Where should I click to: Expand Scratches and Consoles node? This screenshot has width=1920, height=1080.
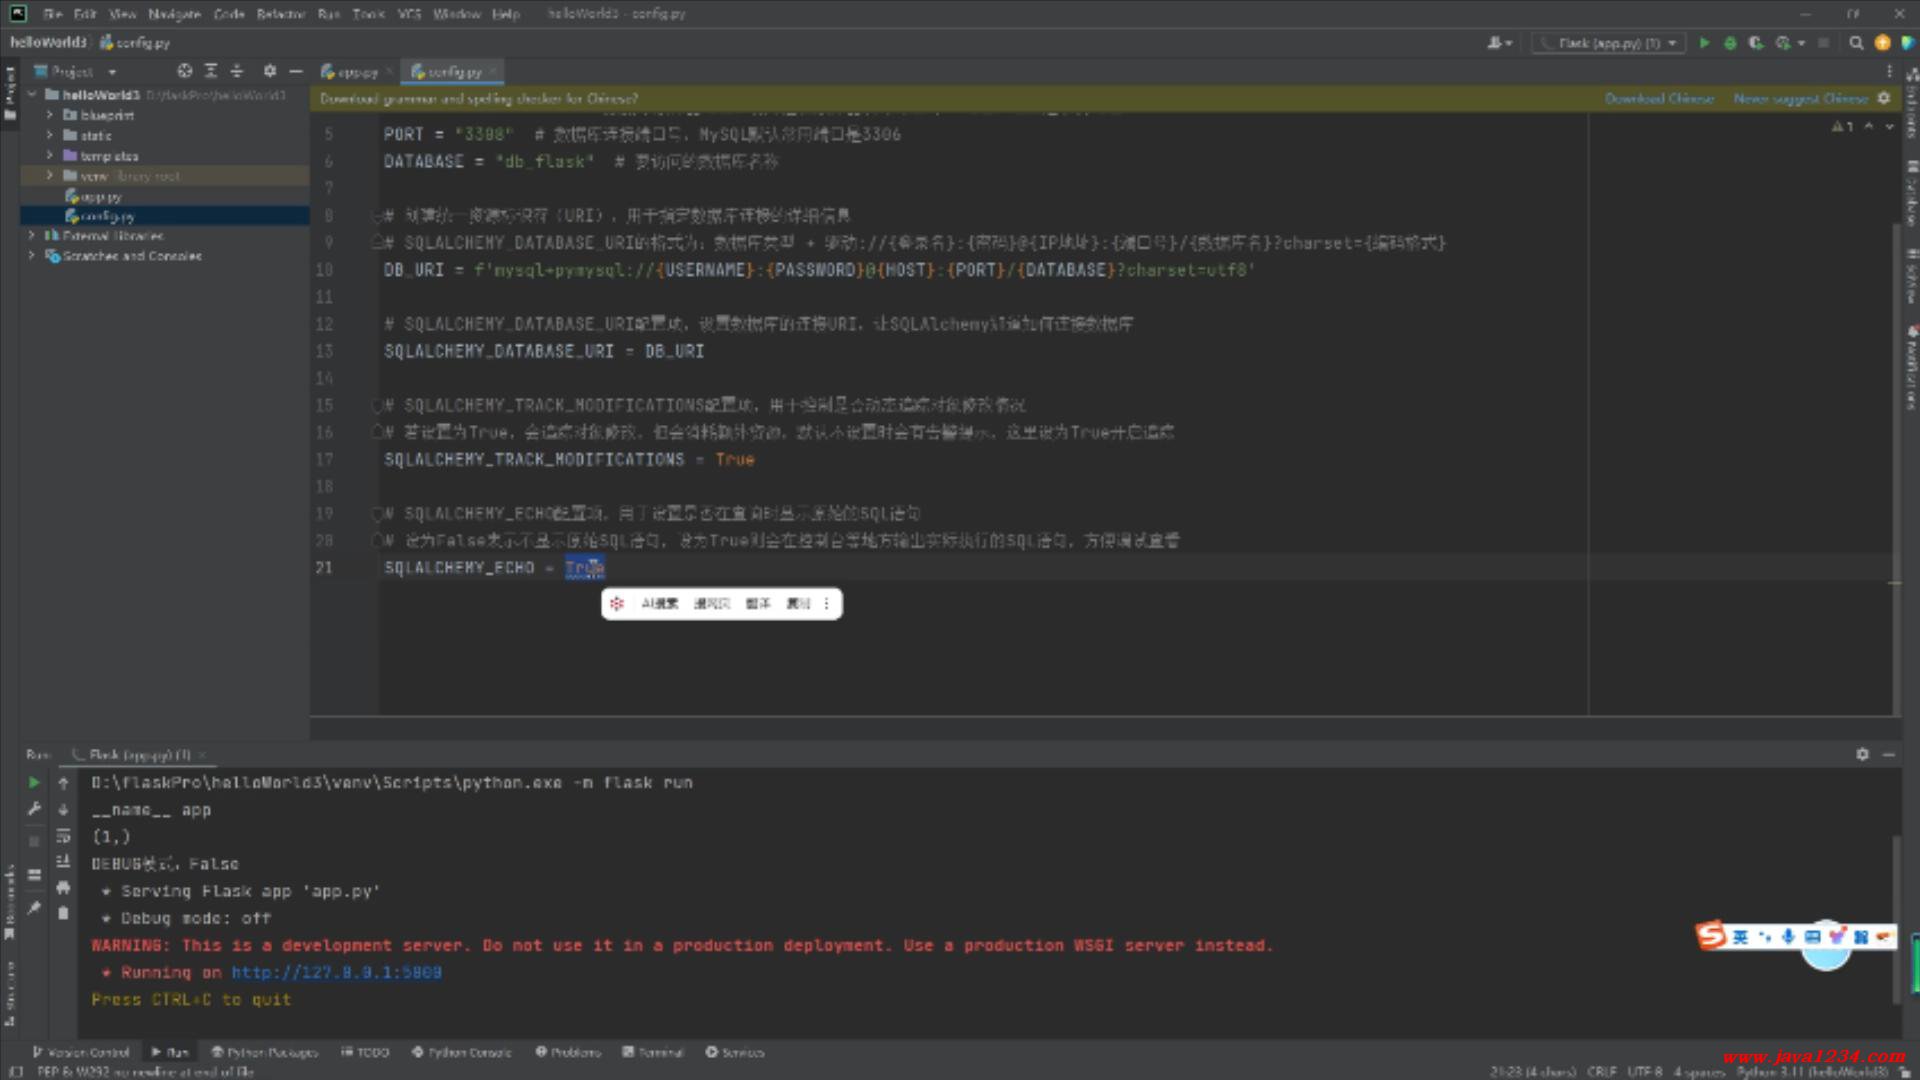[32, 256]
